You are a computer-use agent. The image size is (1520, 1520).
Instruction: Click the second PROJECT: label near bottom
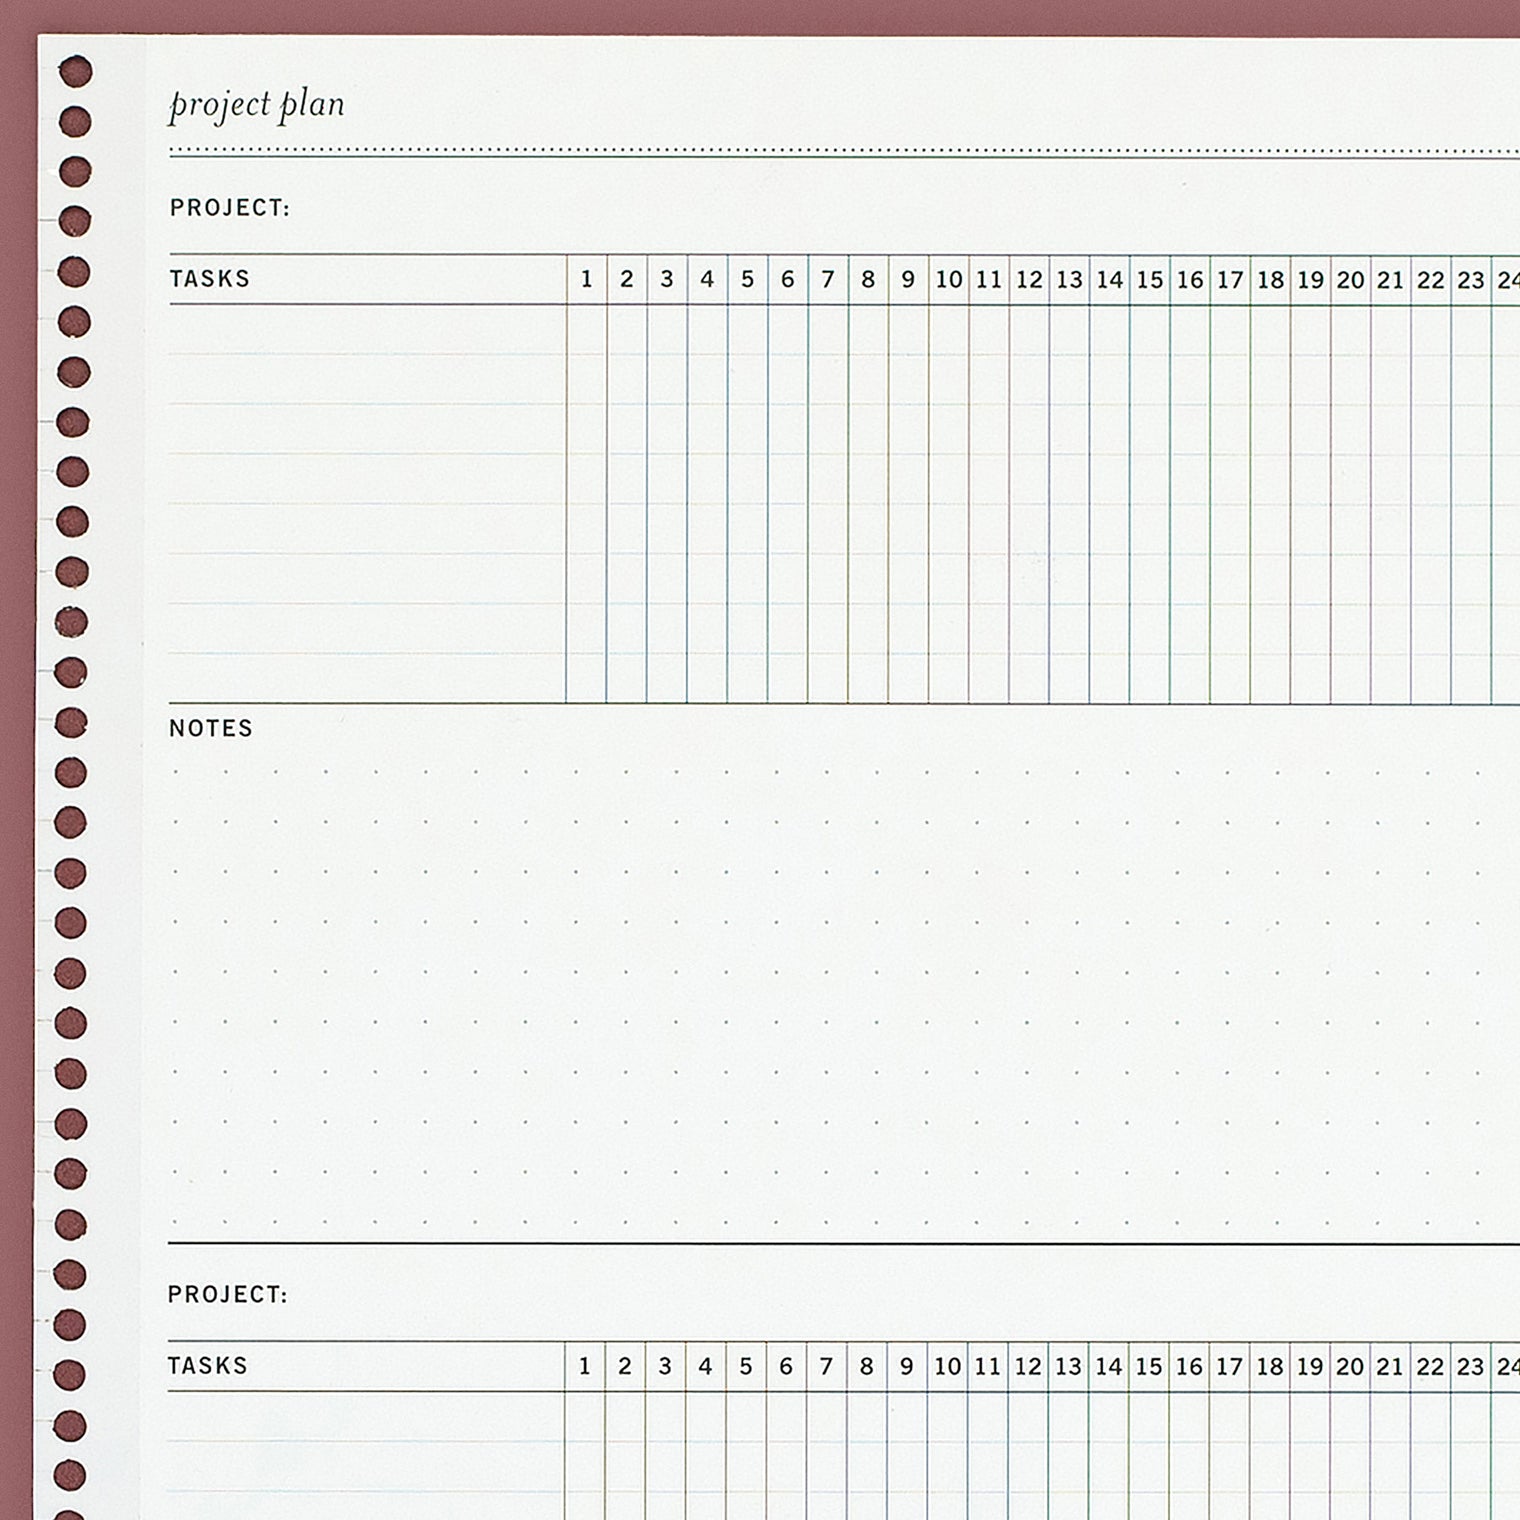click(x=227, y=1295)
